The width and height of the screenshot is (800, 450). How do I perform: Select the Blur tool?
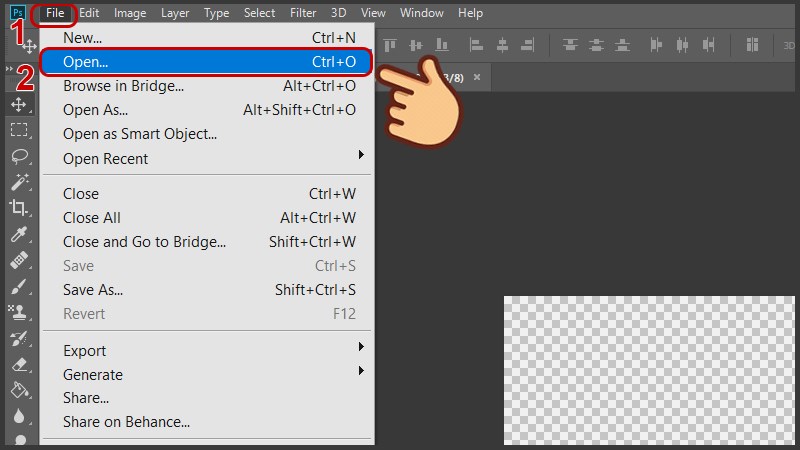(19, 416)
